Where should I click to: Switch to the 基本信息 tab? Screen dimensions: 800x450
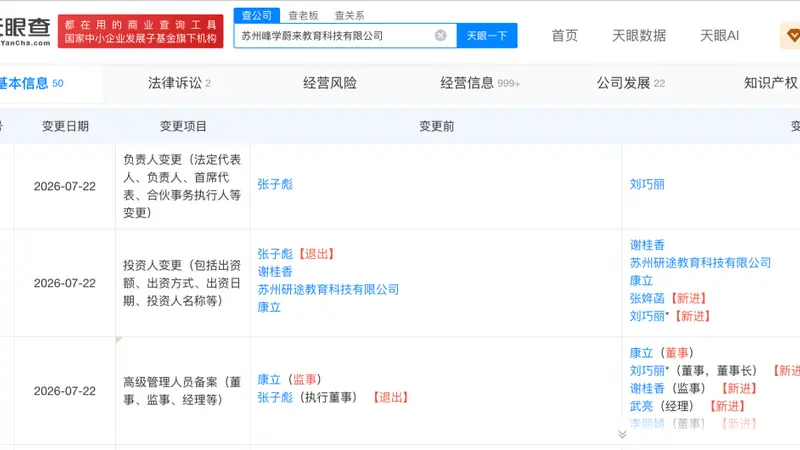[x=32, y=83]
